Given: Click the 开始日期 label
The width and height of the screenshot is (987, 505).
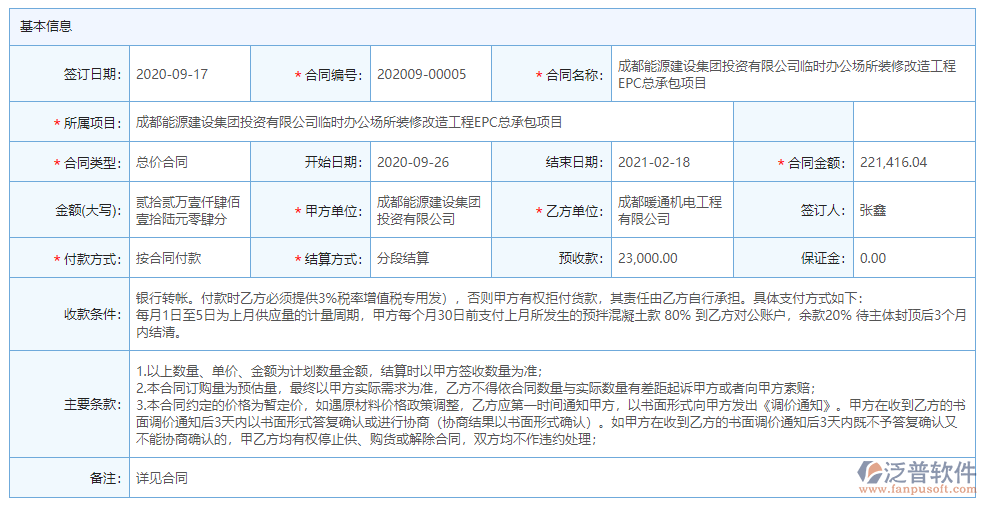Looking at the screenshot, I should coord(334,162).
